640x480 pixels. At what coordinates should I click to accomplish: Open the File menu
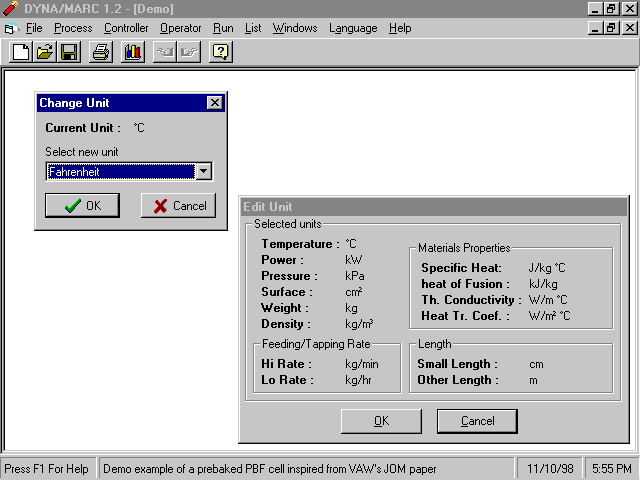pyautogui.click(x=34, y=28)
